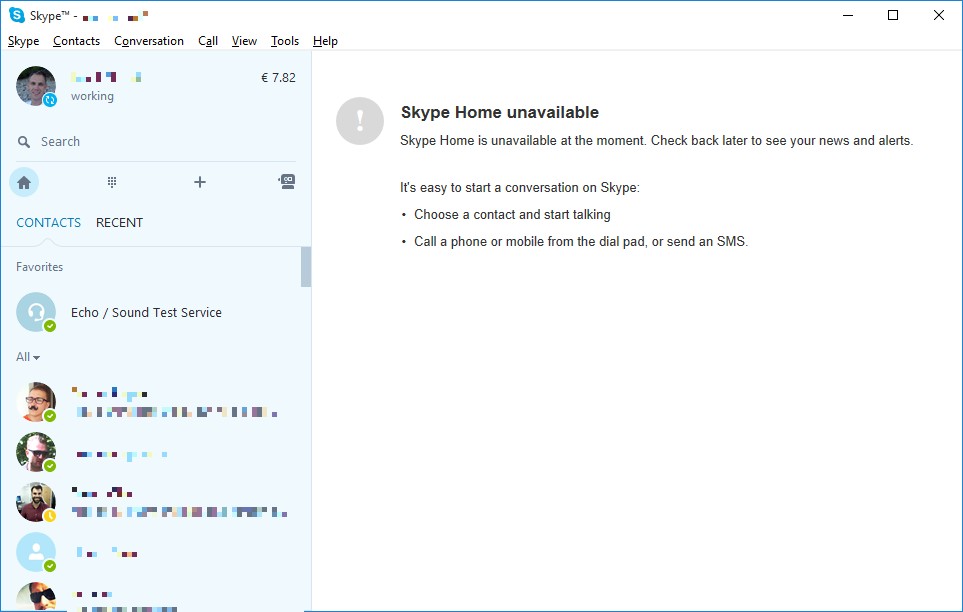Image resolution: width=963 pixels, height=612 pixels.
Task: Click the Echo / Sound Test Service headset avatar
Action: 36,312
